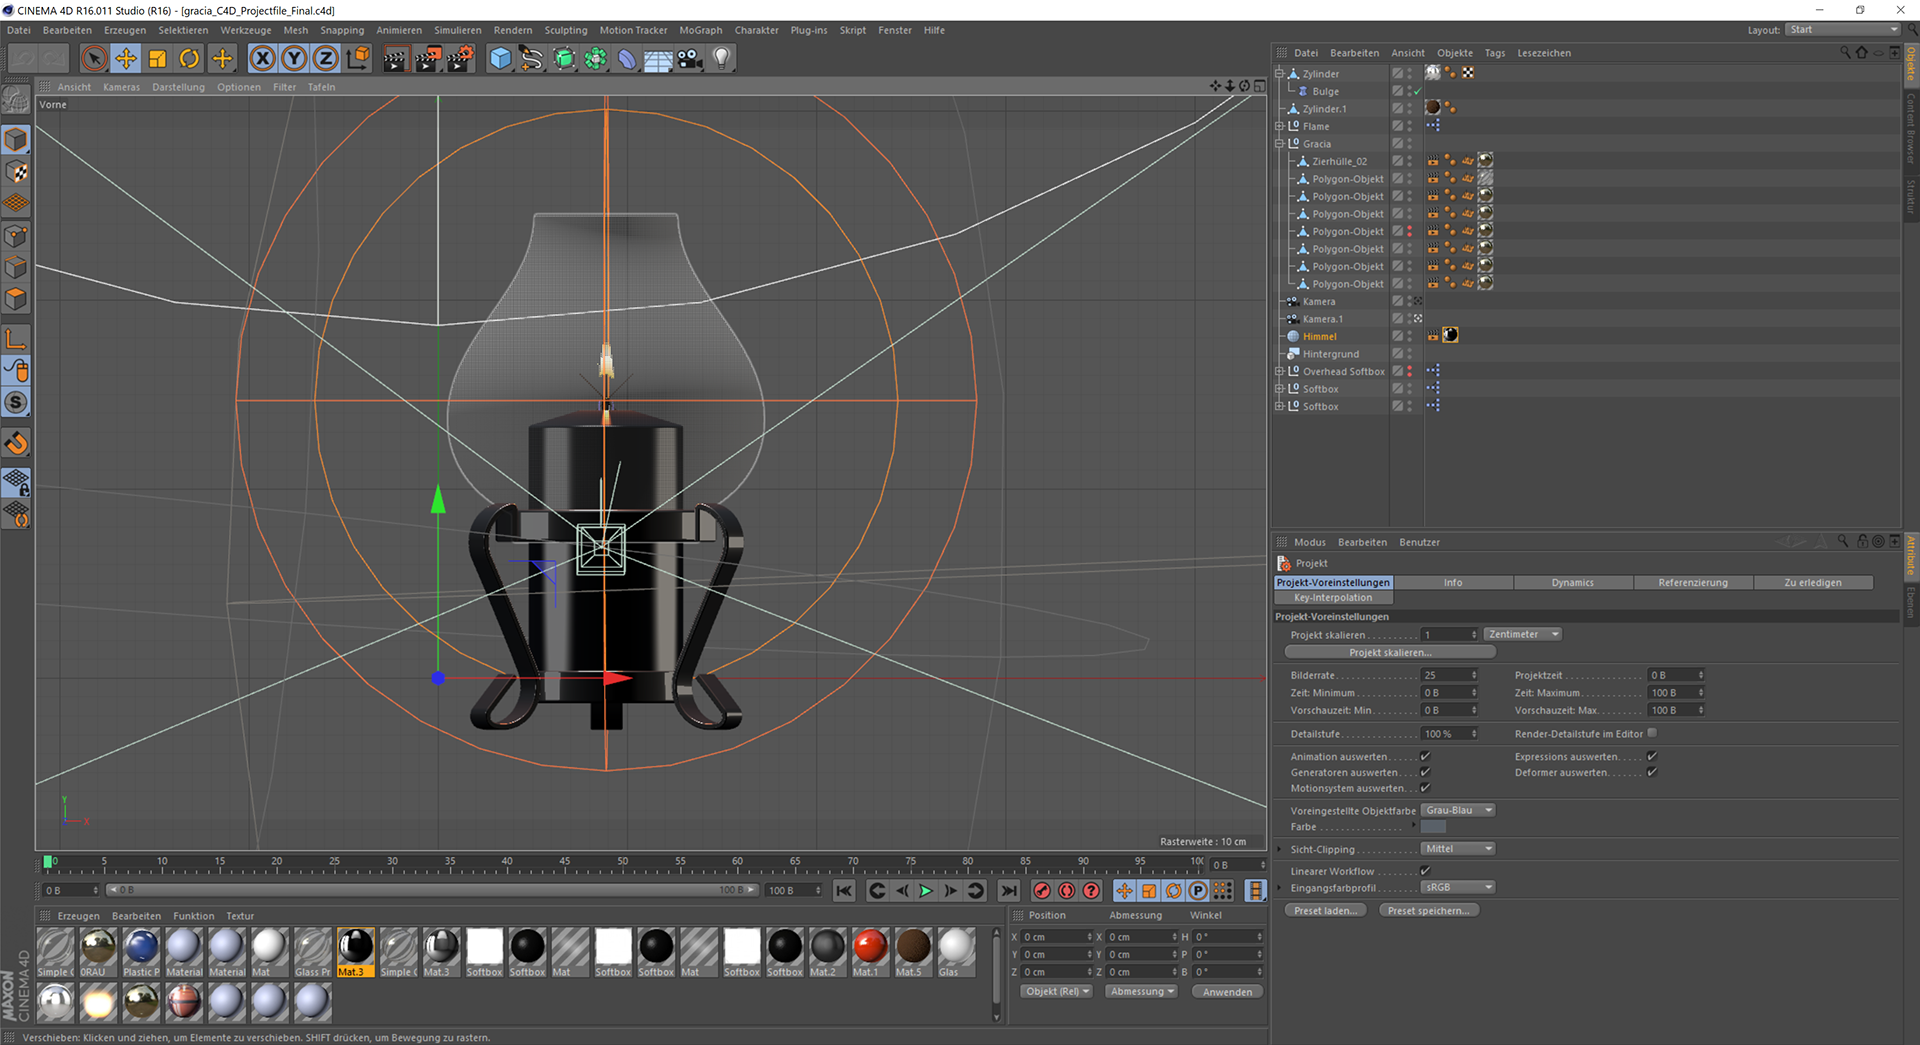Select Zierhülle_02 in object manager

coord(1339,161)
